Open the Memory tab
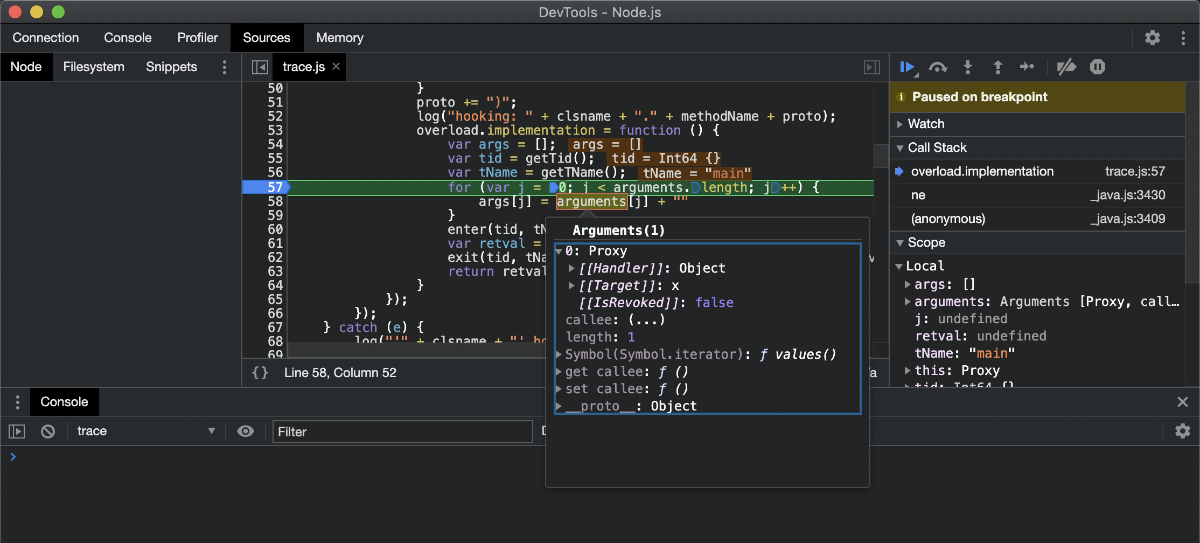The image size is (1200, 543). pyautogui.click(x=340, y=38)
